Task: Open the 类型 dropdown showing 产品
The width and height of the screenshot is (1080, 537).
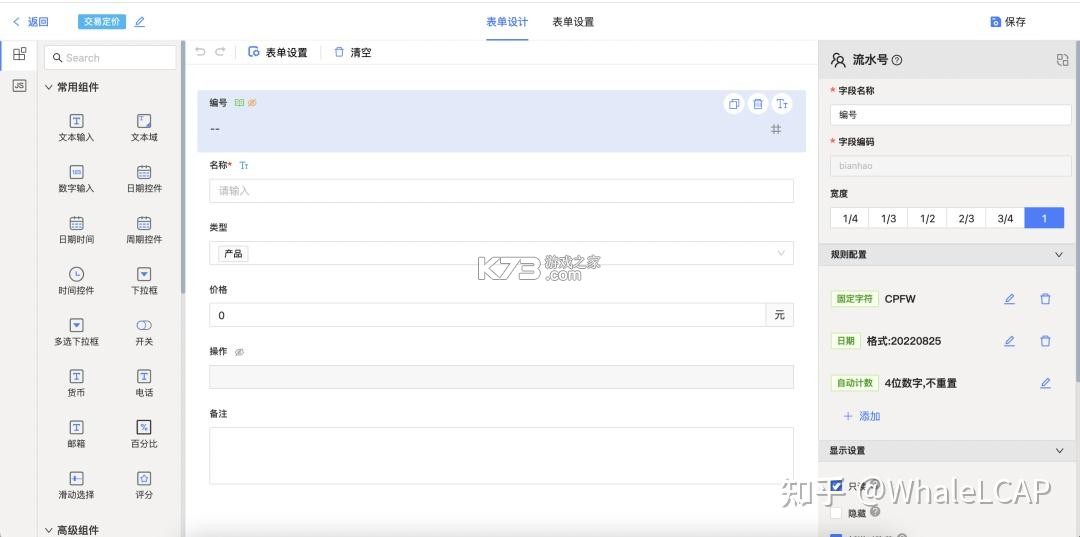Action: click(x=501, y=253)
